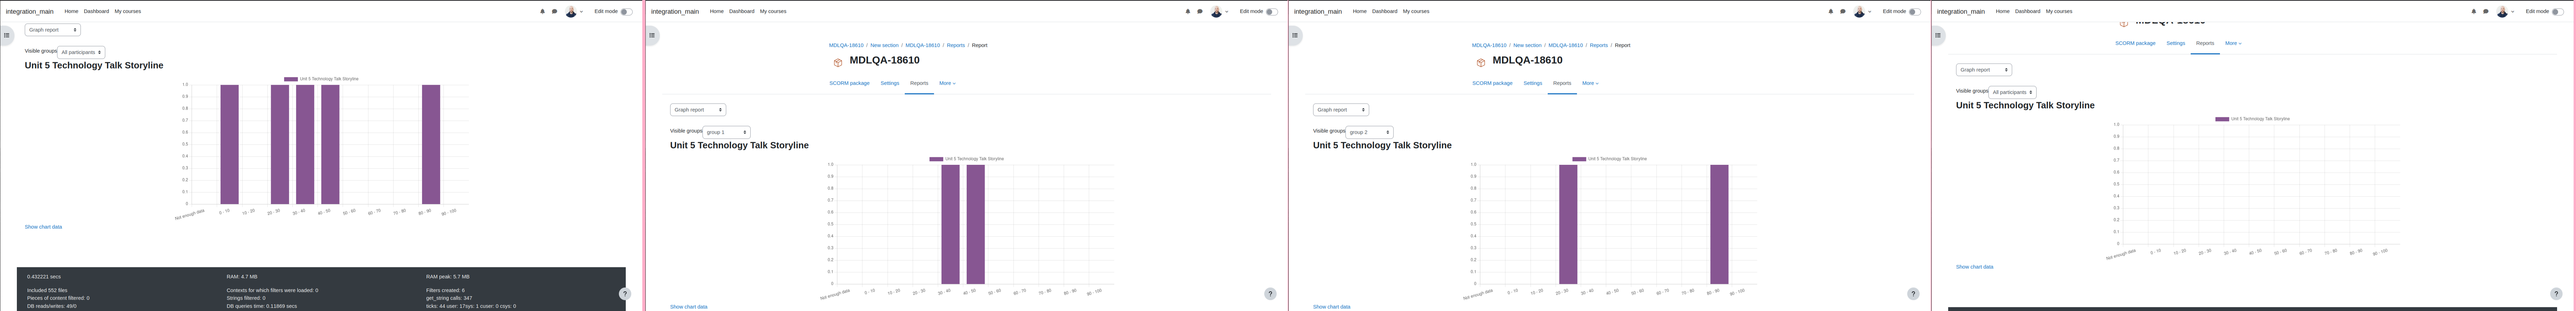Toggle chart legend swatch in leftmost window
This screenshot has width=2576, height=311.
(x=291, y=79)
